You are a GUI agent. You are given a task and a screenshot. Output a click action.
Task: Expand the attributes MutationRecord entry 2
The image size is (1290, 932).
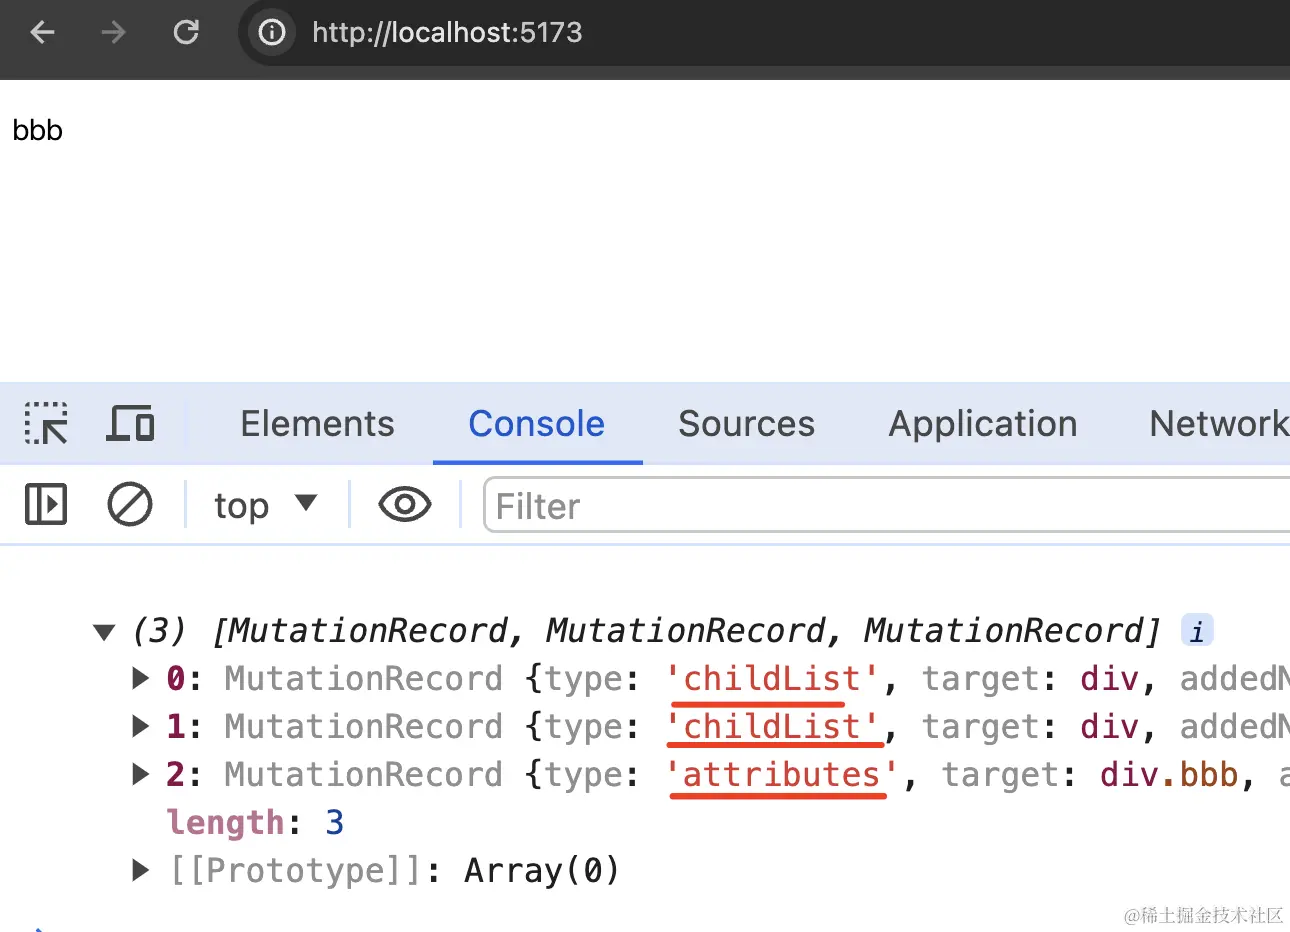pos(140,774)
